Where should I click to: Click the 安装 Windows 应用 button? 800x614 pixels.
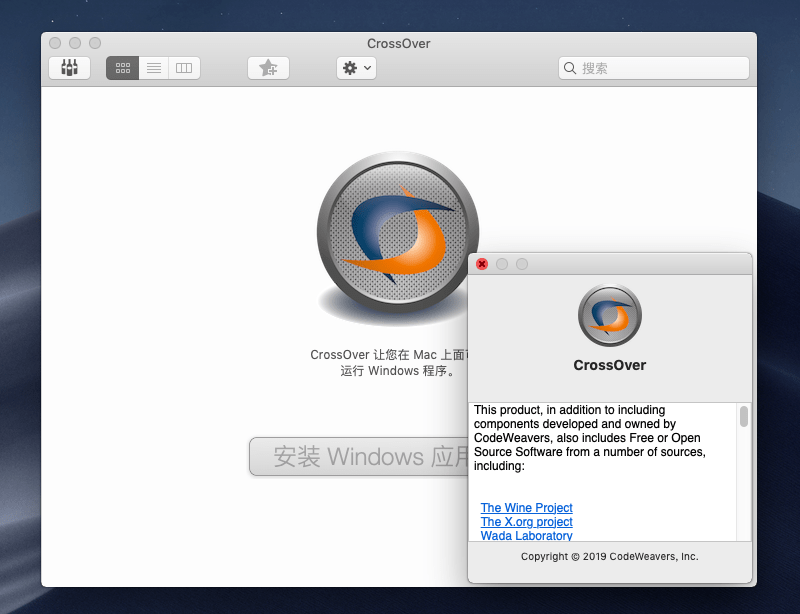pyautogui.click(x=359, y=456)
